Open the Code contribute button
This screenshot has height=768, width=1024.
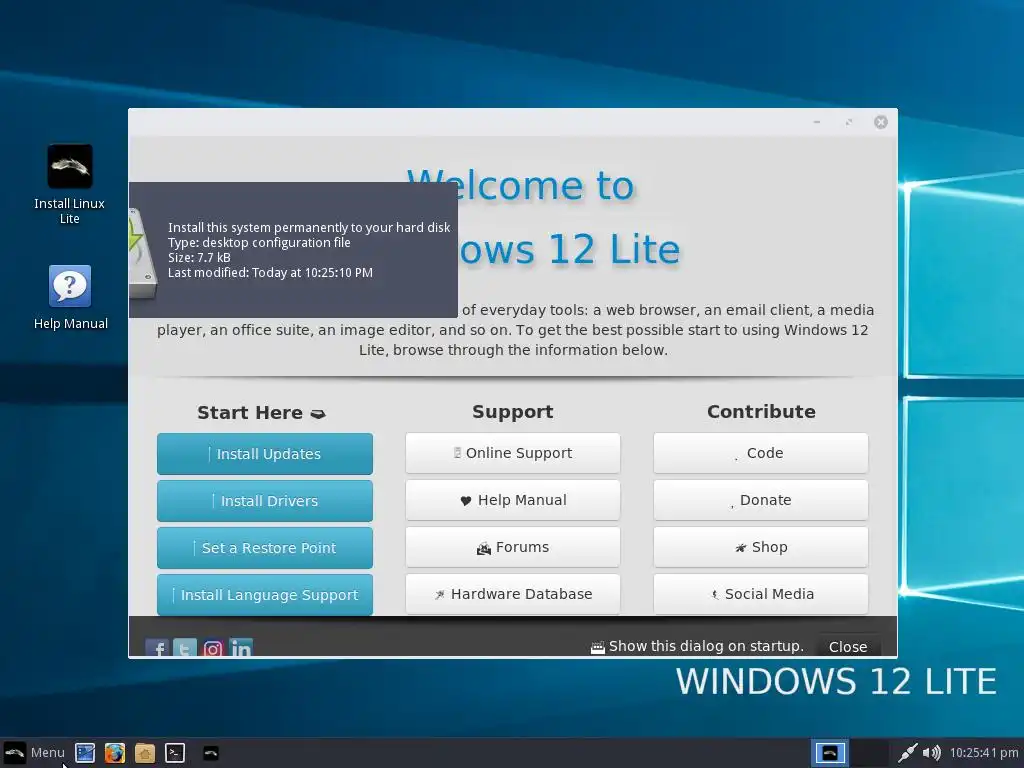coord(761,453)
